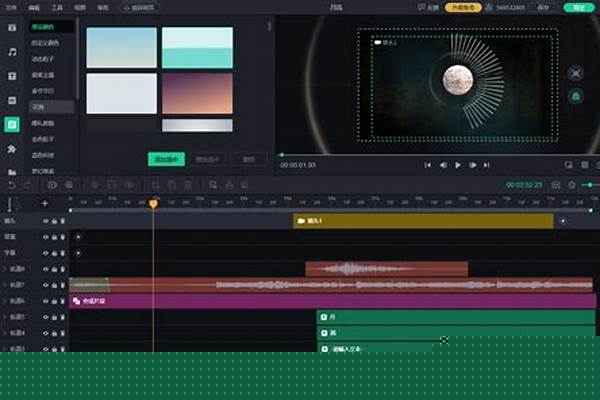The image size is (600, 400).
Task: Select the grey-highlighted category in the list
Action: tap(51, 107)
